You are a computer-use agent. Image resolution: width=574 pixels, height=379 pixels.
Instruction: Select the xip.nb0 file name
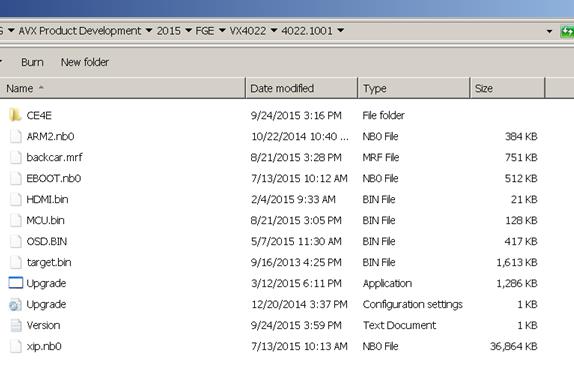click(x=44, y=346)
